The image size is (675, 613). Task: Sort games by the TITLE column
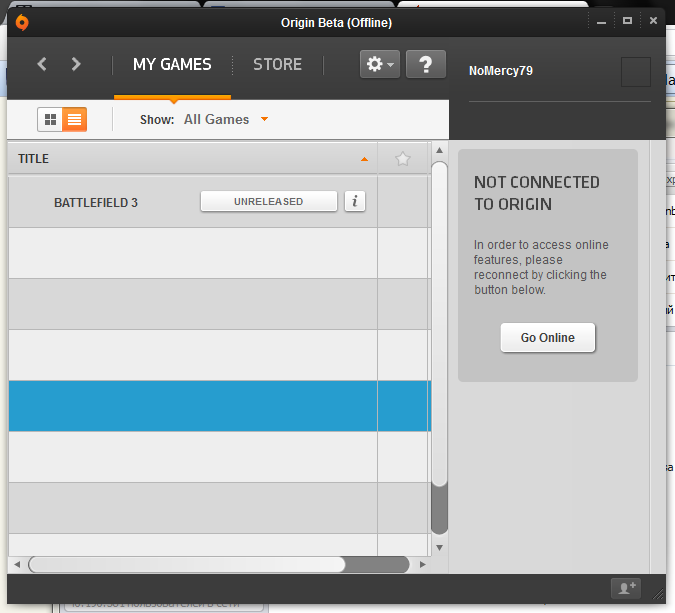point(193,159)
